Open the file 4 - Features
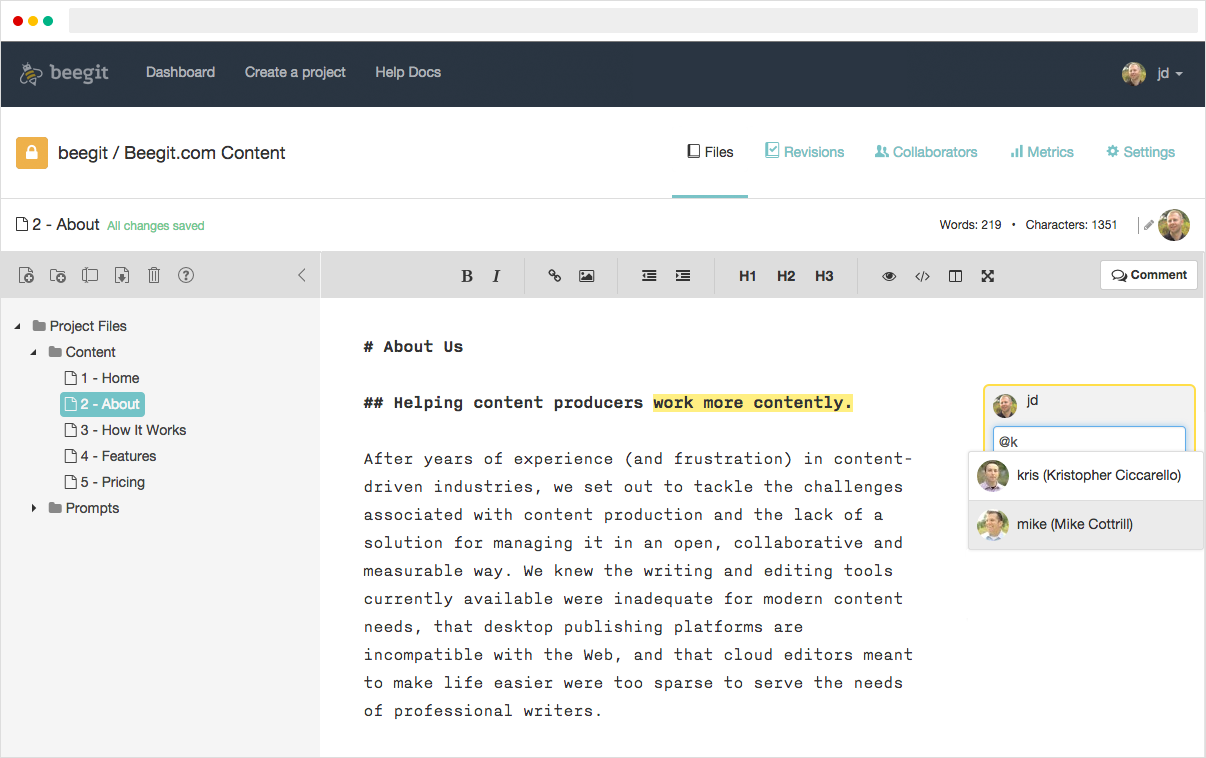Viewport: 1206px width, 758px height. 110,456
